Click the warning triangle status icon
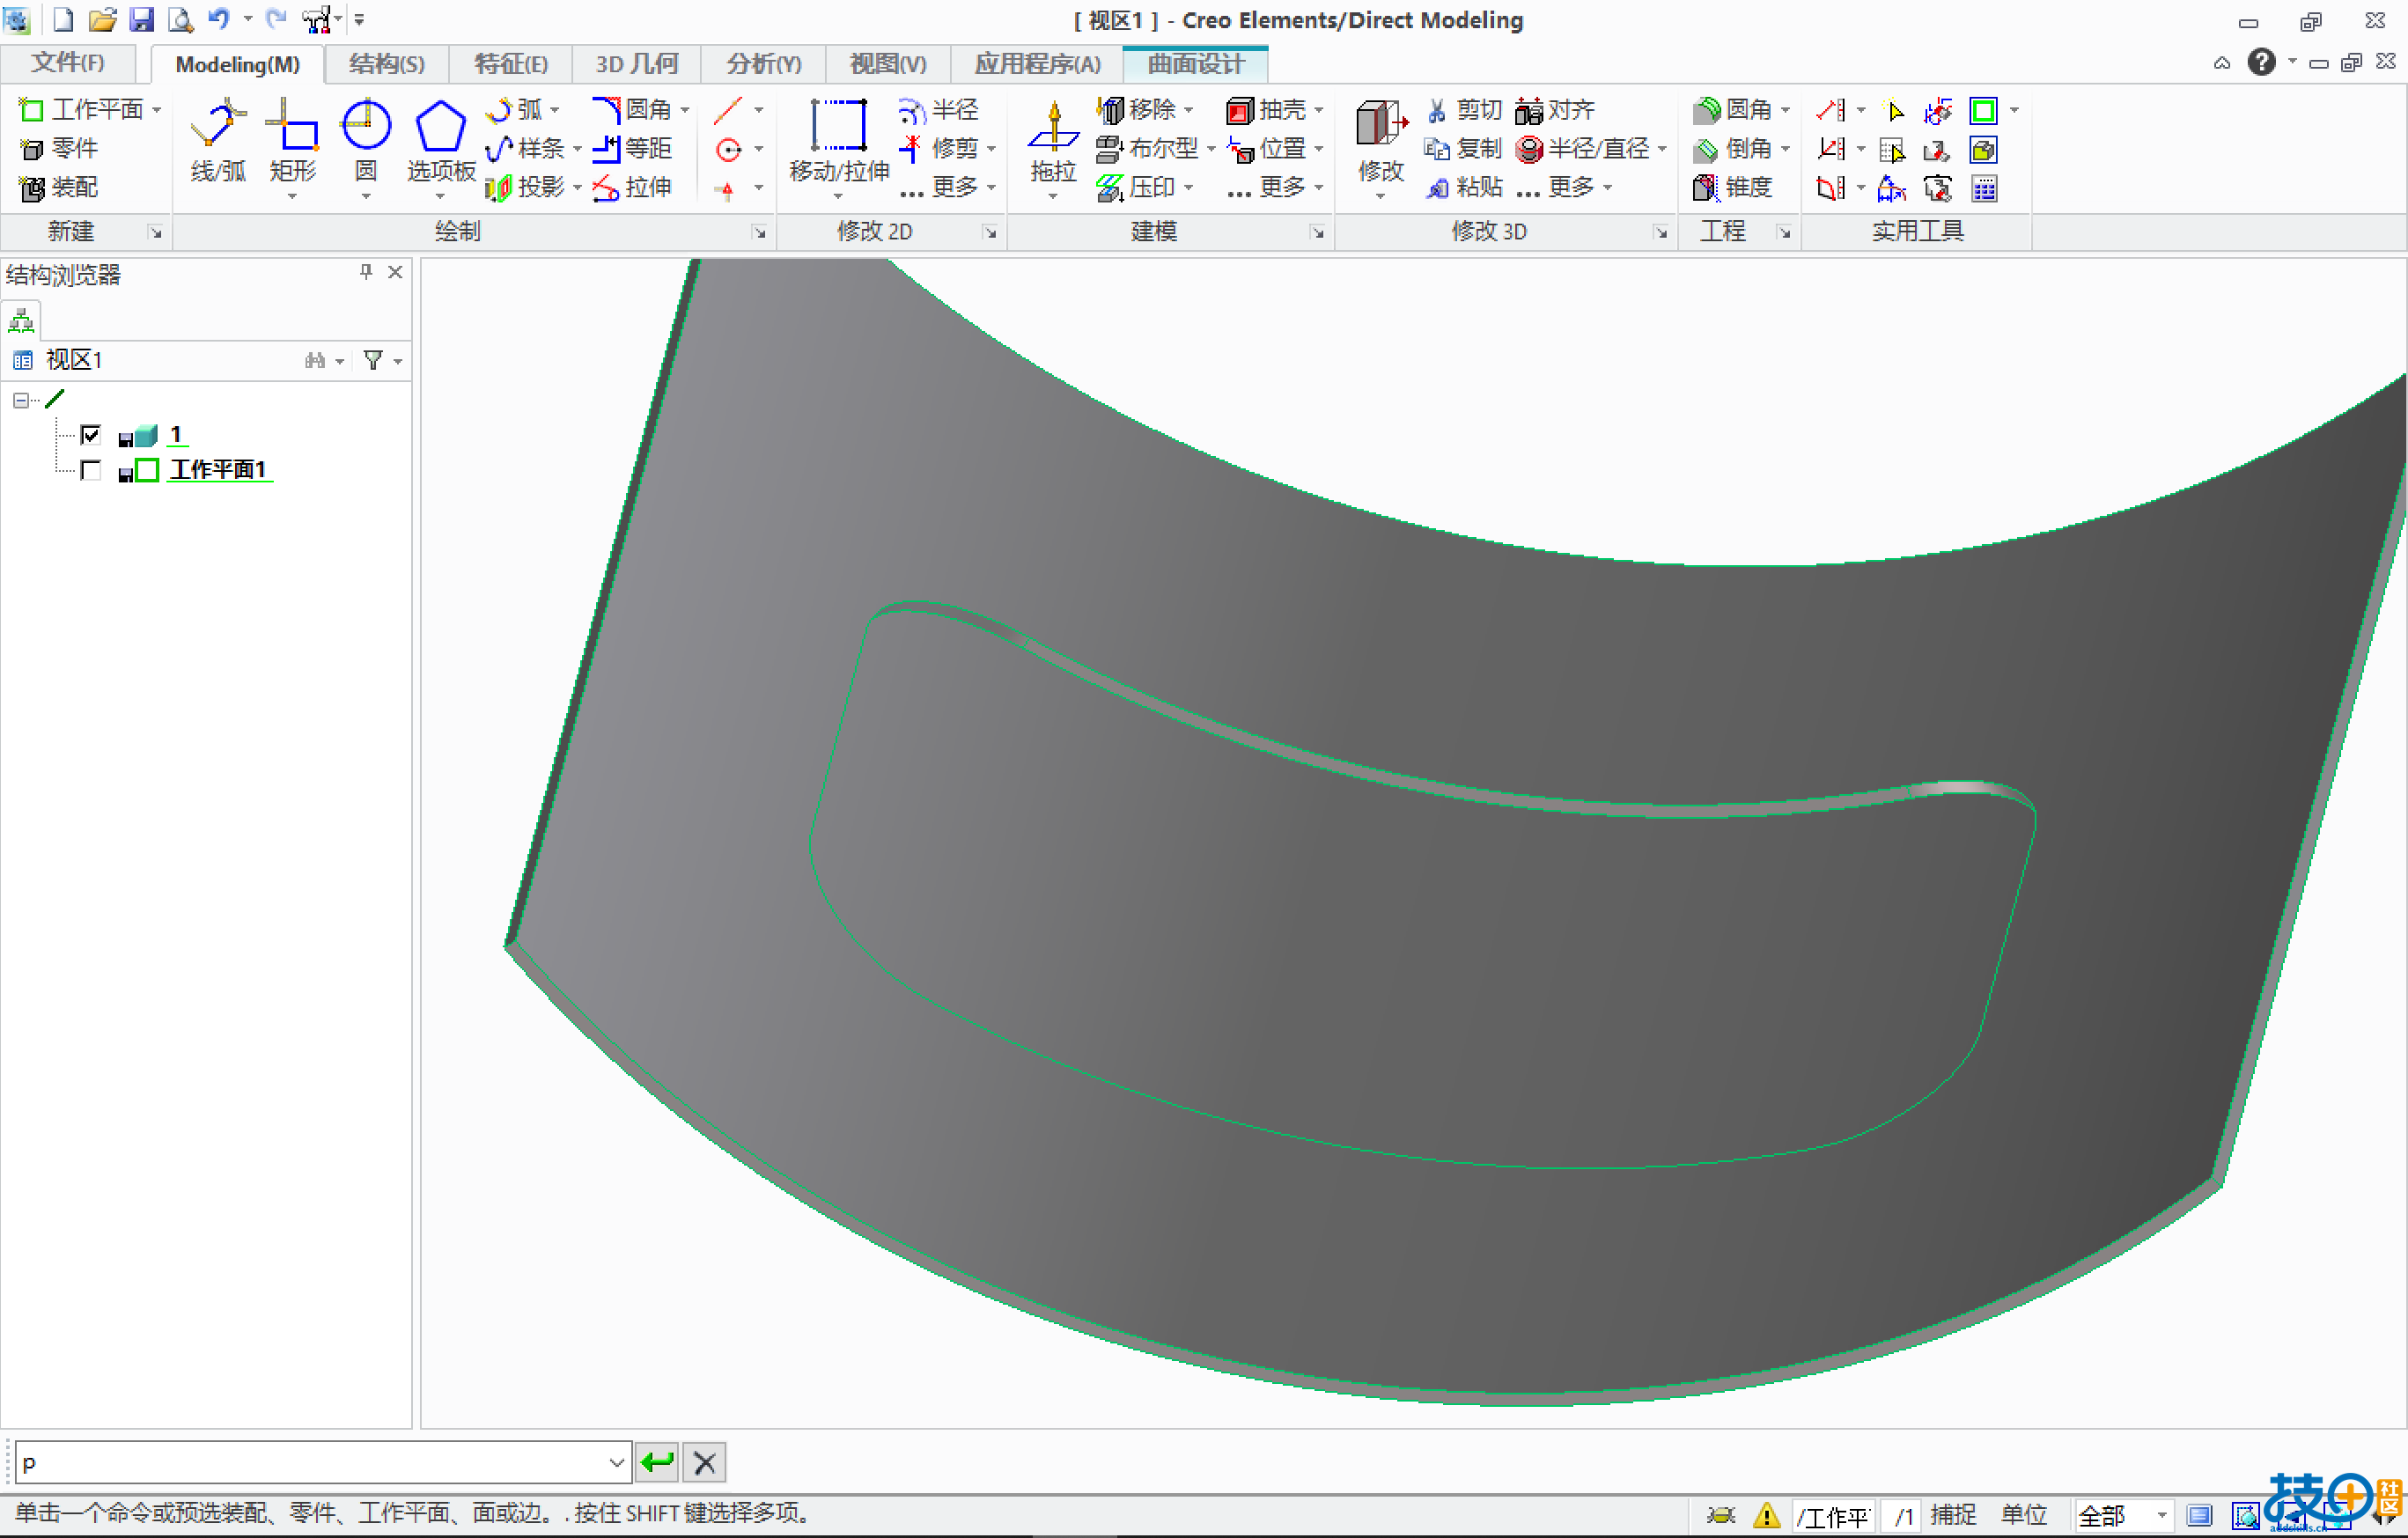Screen dimensions: 2408x1538 pos(1765,1515)
